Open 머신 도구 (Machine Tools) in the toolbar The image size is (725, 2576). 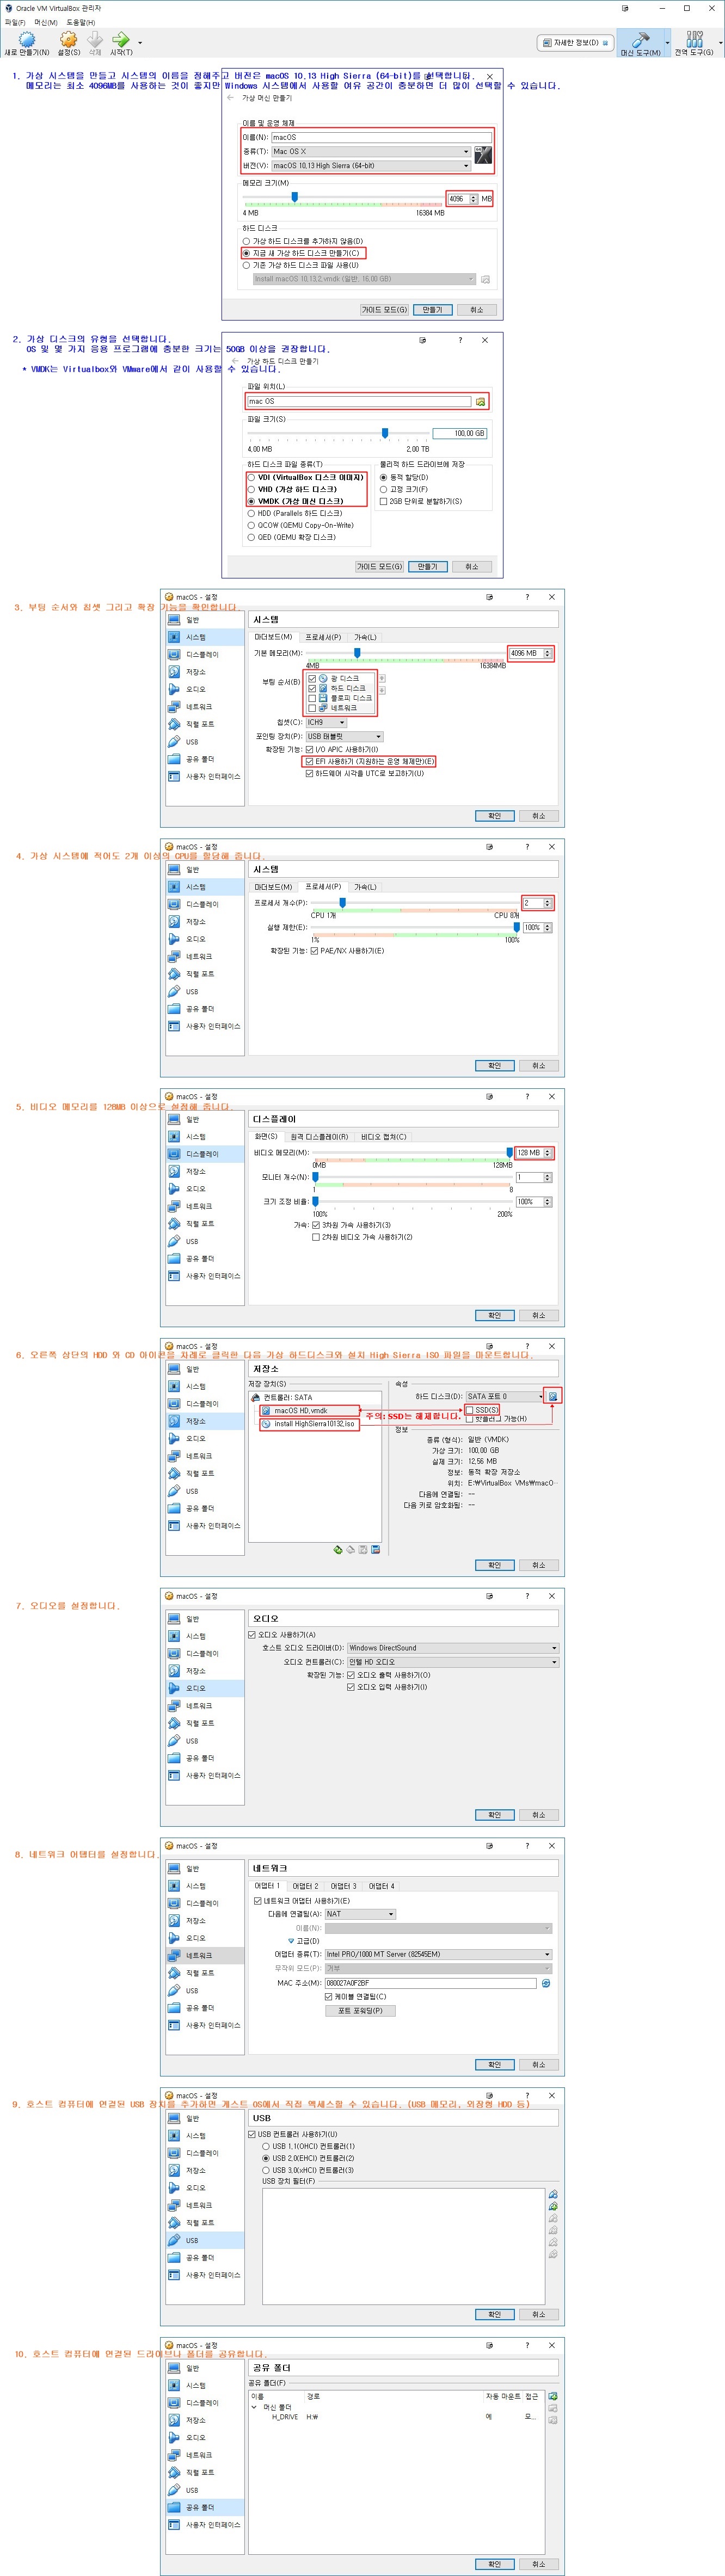(x=641, y=43)
